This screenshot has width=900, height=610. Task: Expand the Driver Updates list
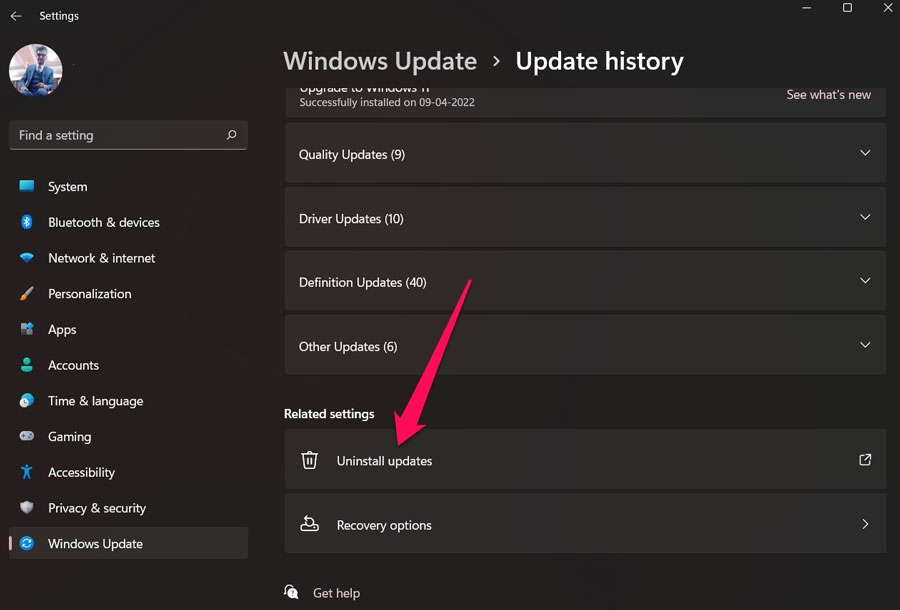(x=865, y=218)
